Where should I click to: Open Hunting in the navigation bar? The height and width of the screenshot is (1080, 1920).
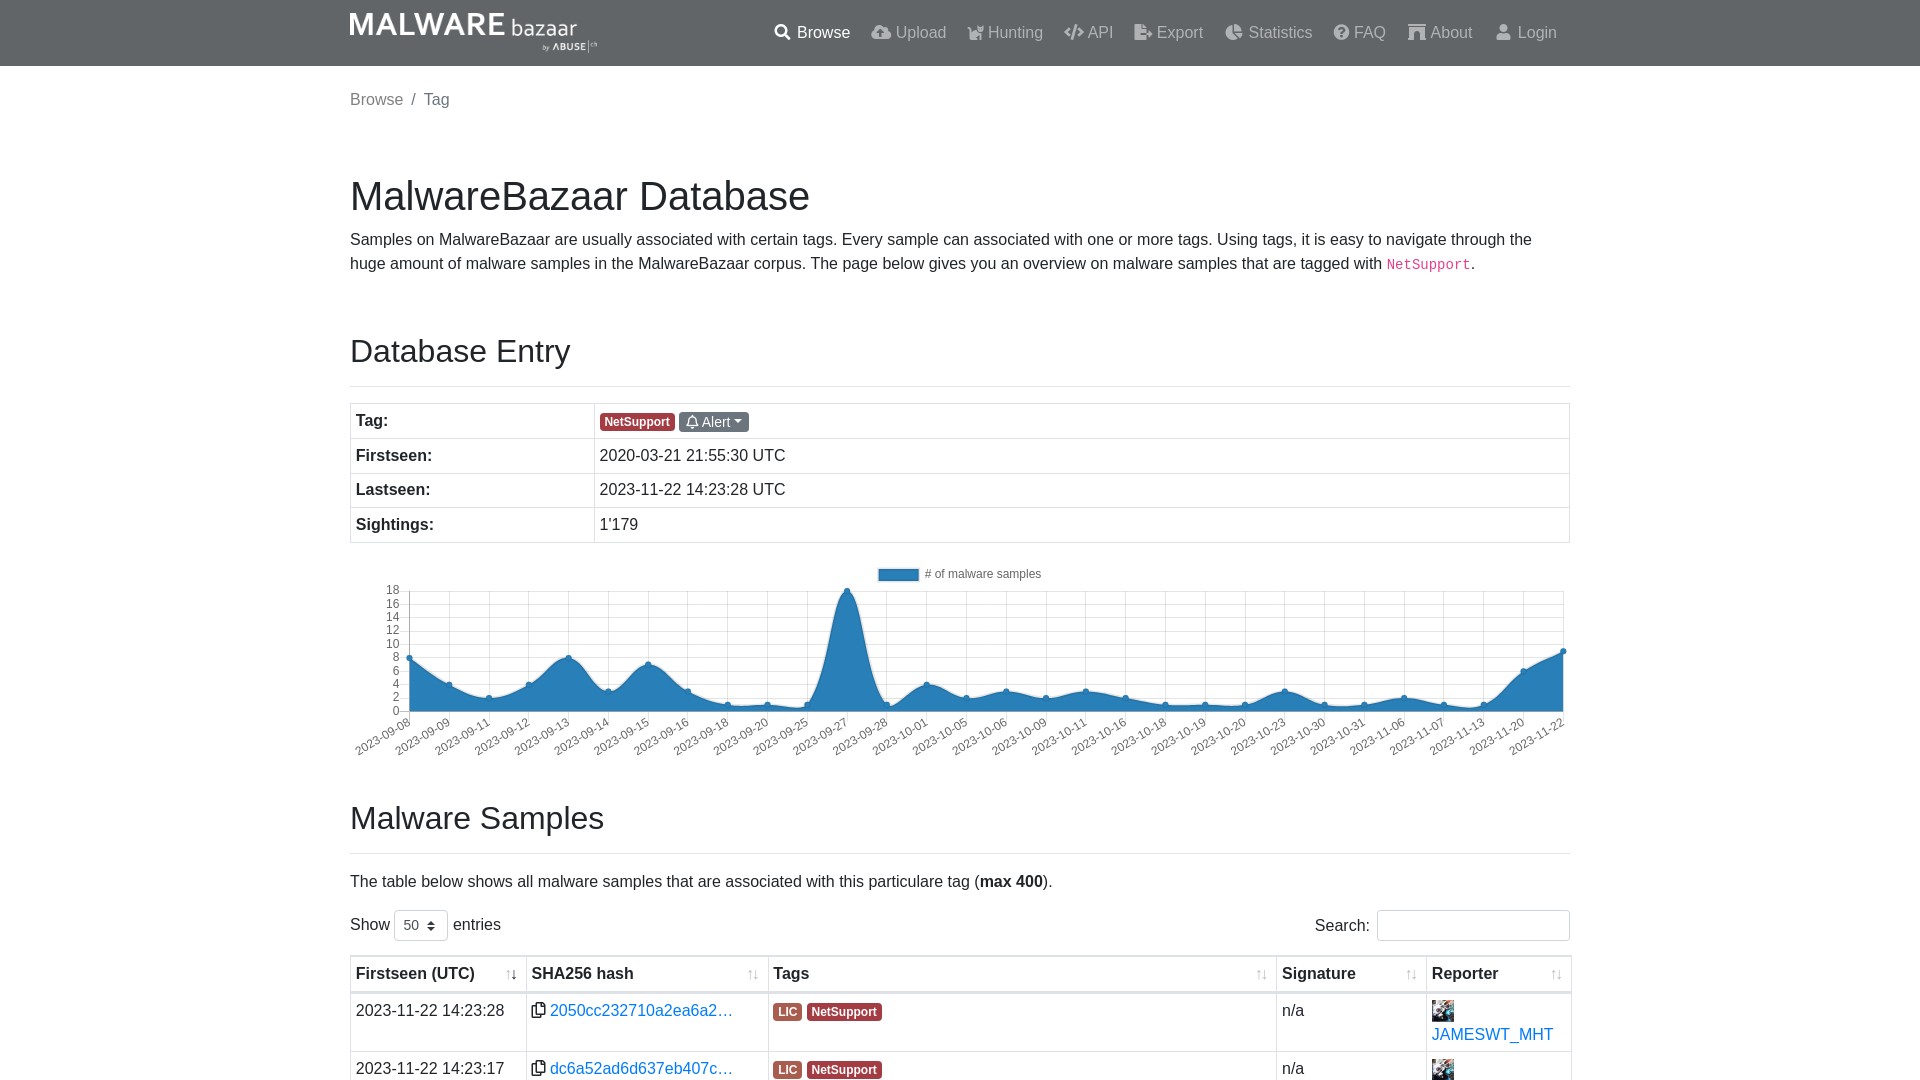coord(1005,33)
